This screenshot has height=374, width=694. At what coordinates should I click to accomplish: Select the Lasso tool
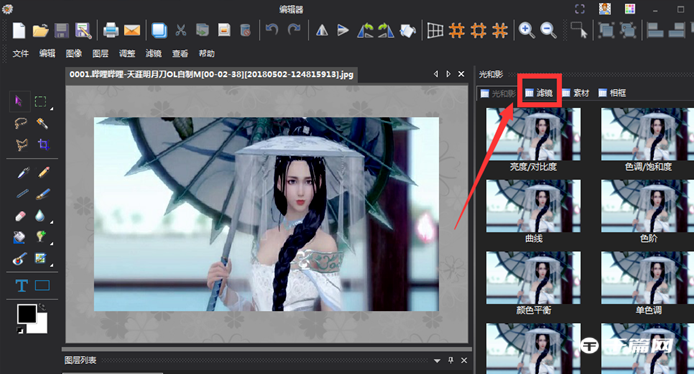[20, 123]
